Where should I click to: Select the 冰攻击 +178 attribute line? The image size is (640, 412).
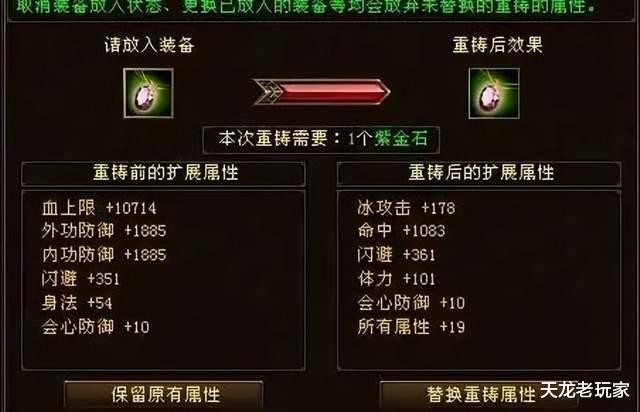(406, 208)
